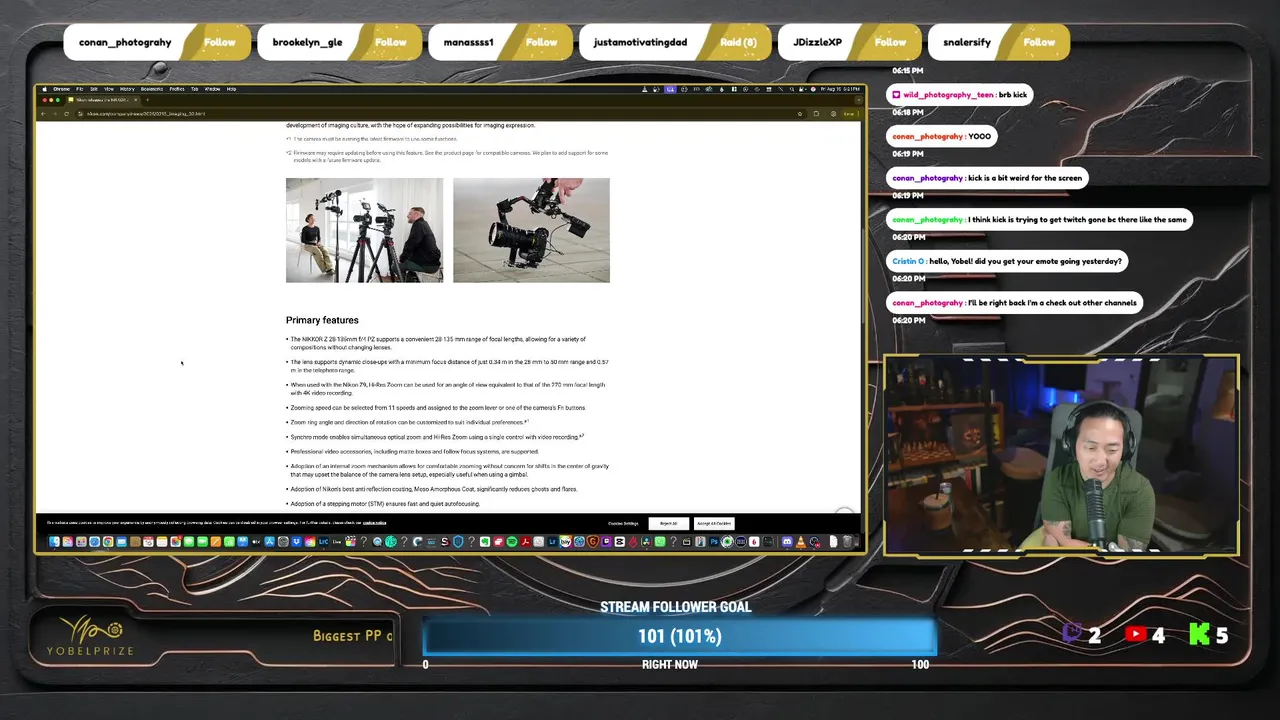Open the Profiles menu

click(177, 89)
